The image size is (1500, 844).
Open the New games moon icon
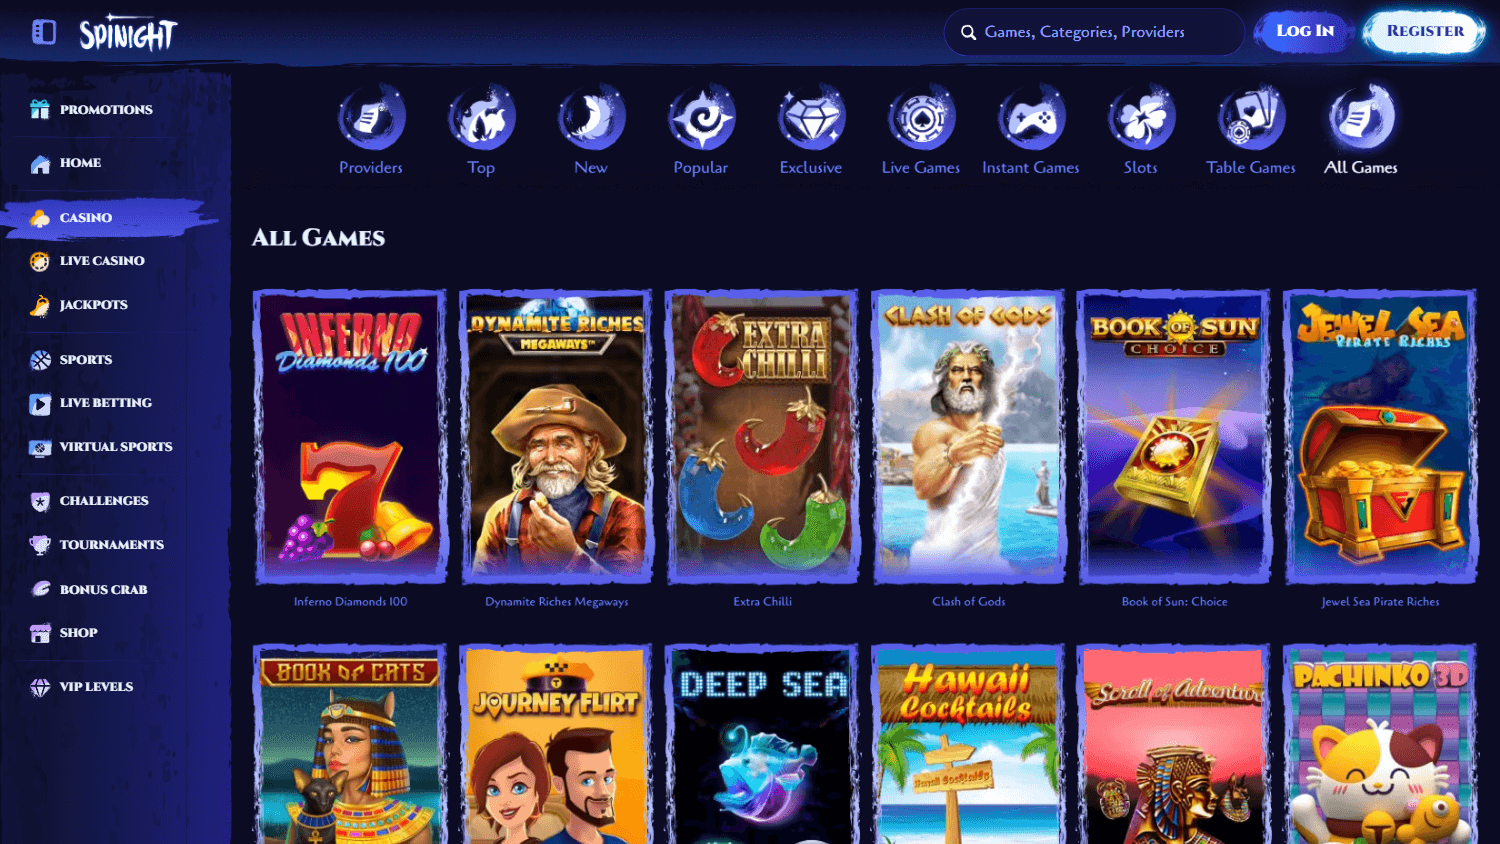coord(591,118)
